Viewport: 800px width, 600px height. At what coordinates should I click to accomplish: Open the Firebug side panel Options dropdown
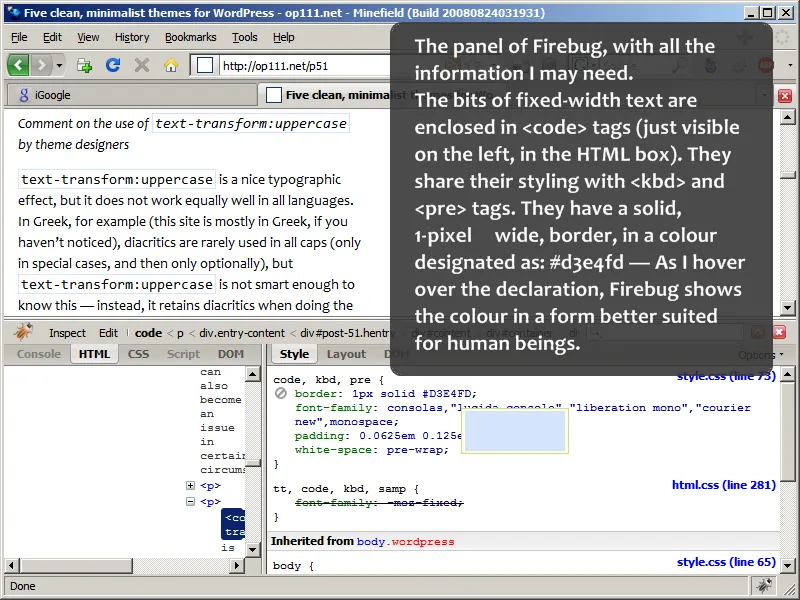coord(760,355)
